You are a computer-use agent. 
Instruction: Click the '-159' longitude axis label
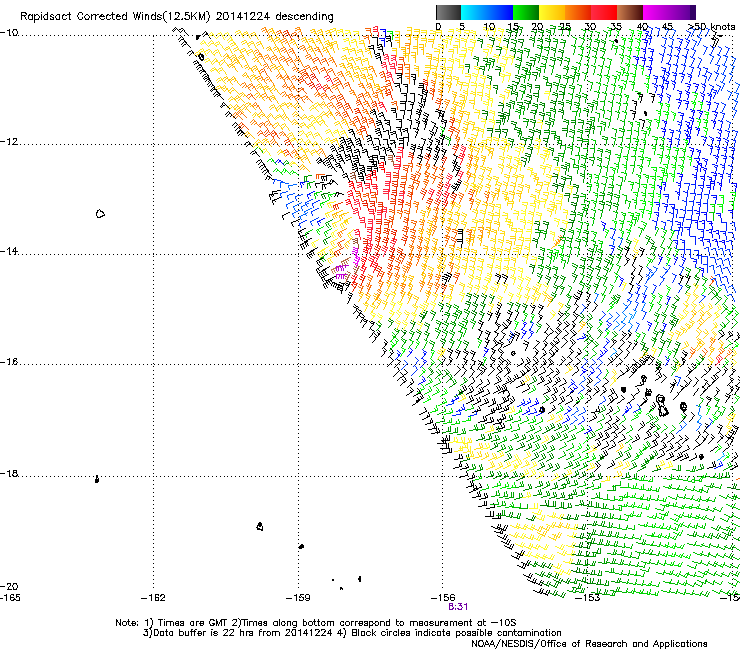(x=298, y=598)
